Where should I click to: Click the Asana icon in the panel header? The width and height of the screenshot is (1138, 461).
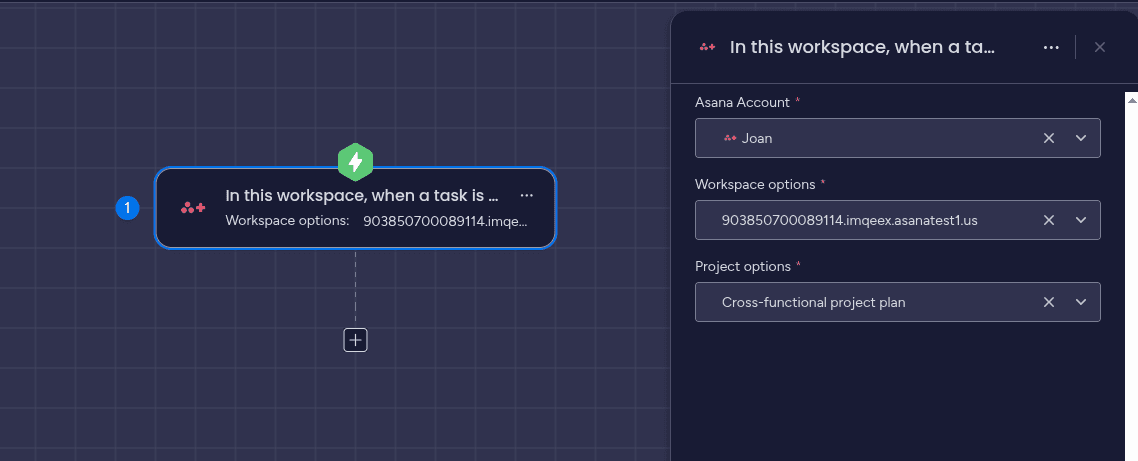click(x=707, y=47)
